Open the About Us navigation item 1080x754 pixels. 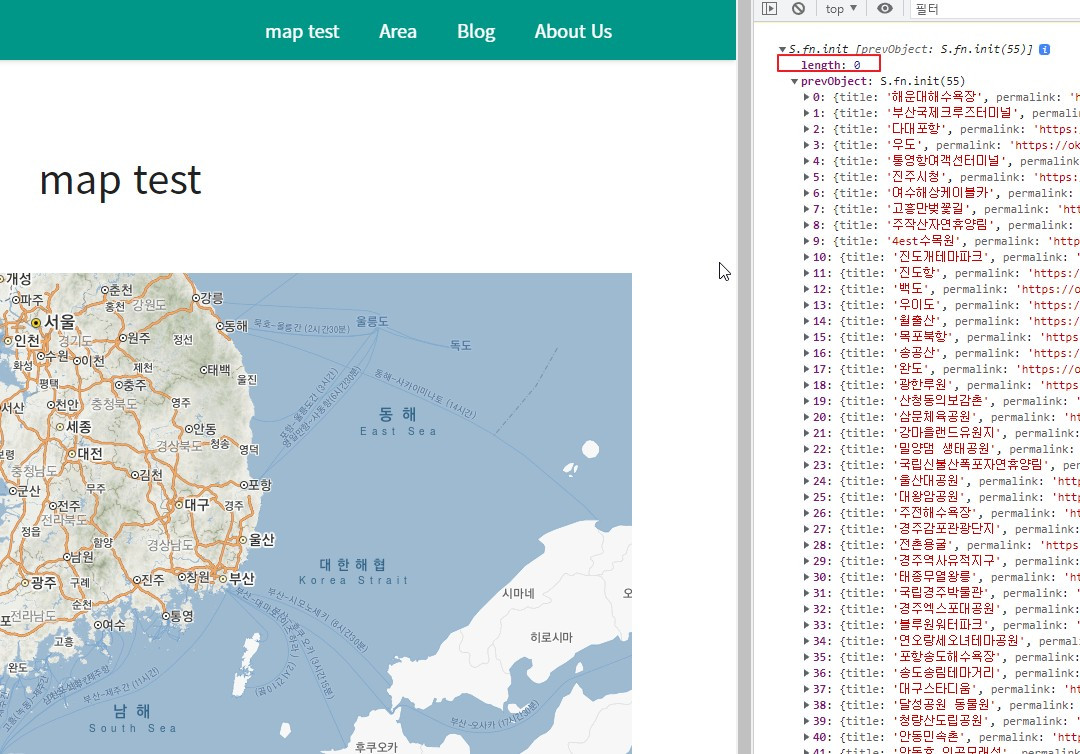click(573, 32)
